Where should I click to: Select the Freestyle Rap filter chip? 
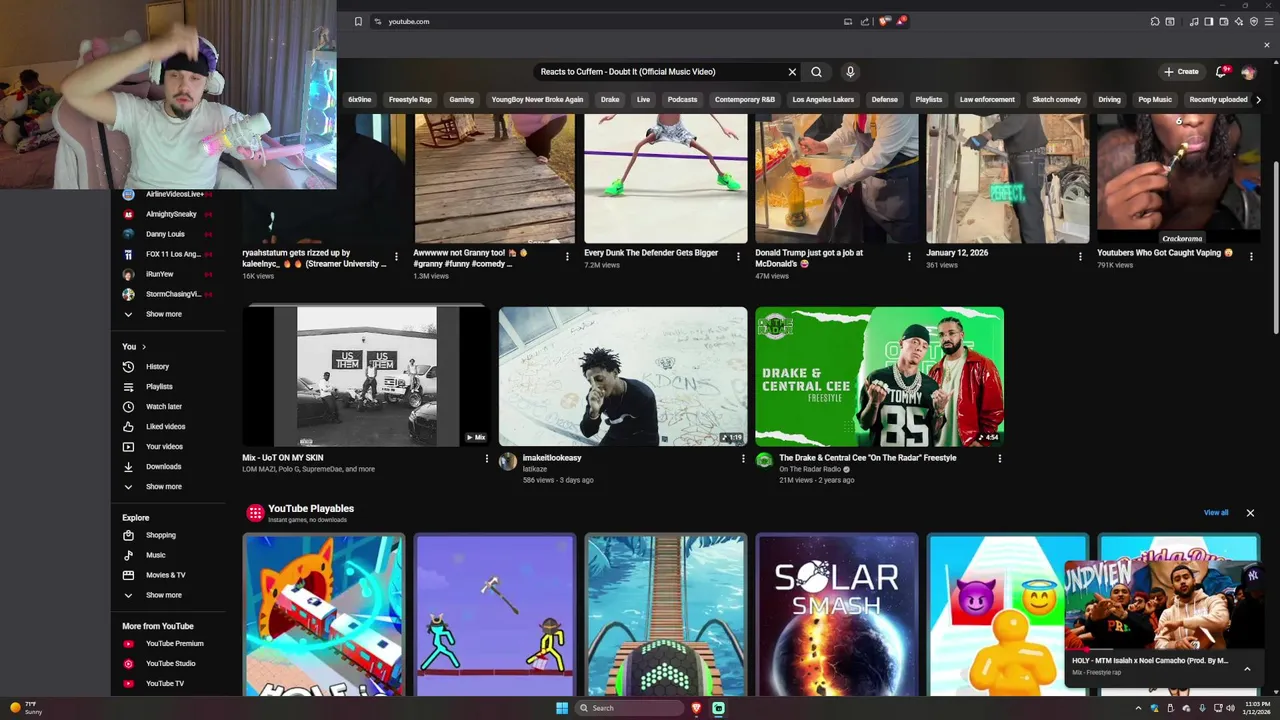pyautogui.click(x=410, y=99)
